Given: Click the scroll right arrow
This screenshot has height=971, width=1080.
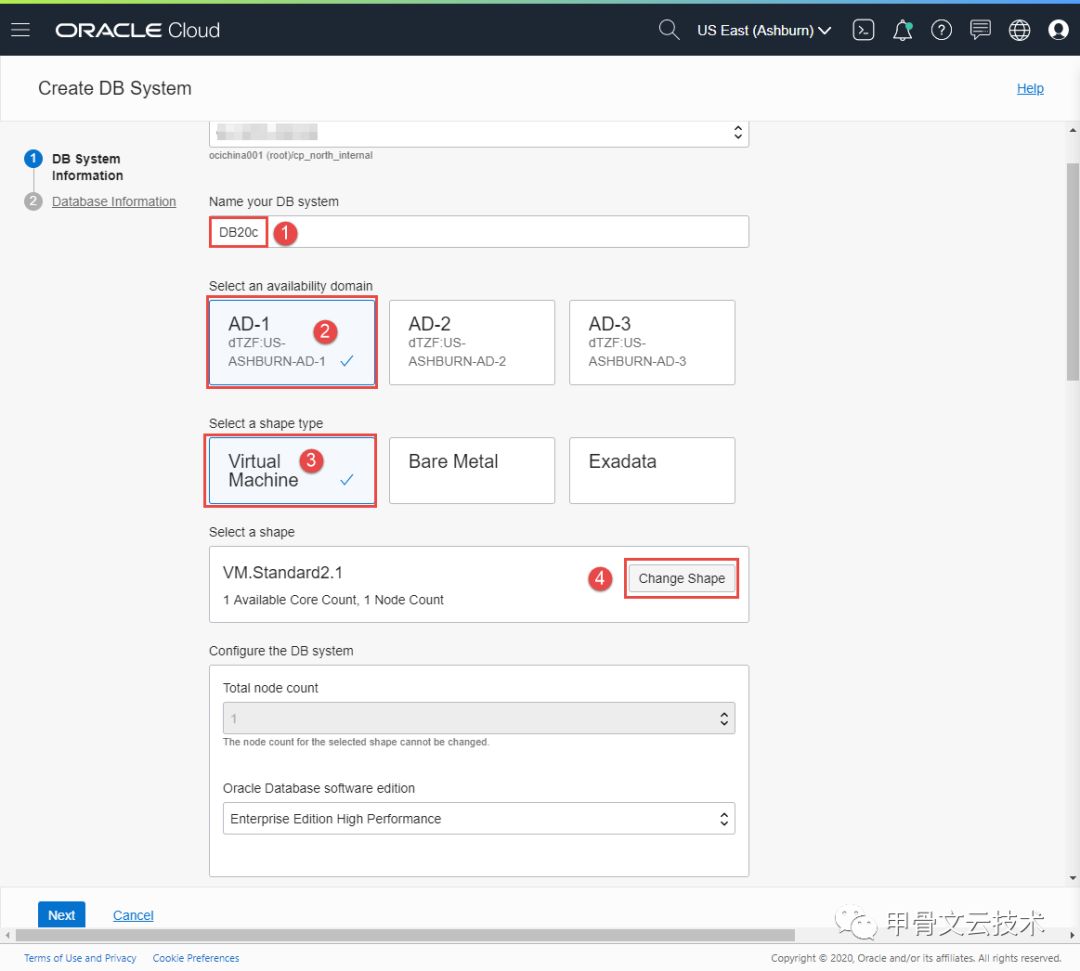Looking at the screenshot, I should pos(1072,935).
